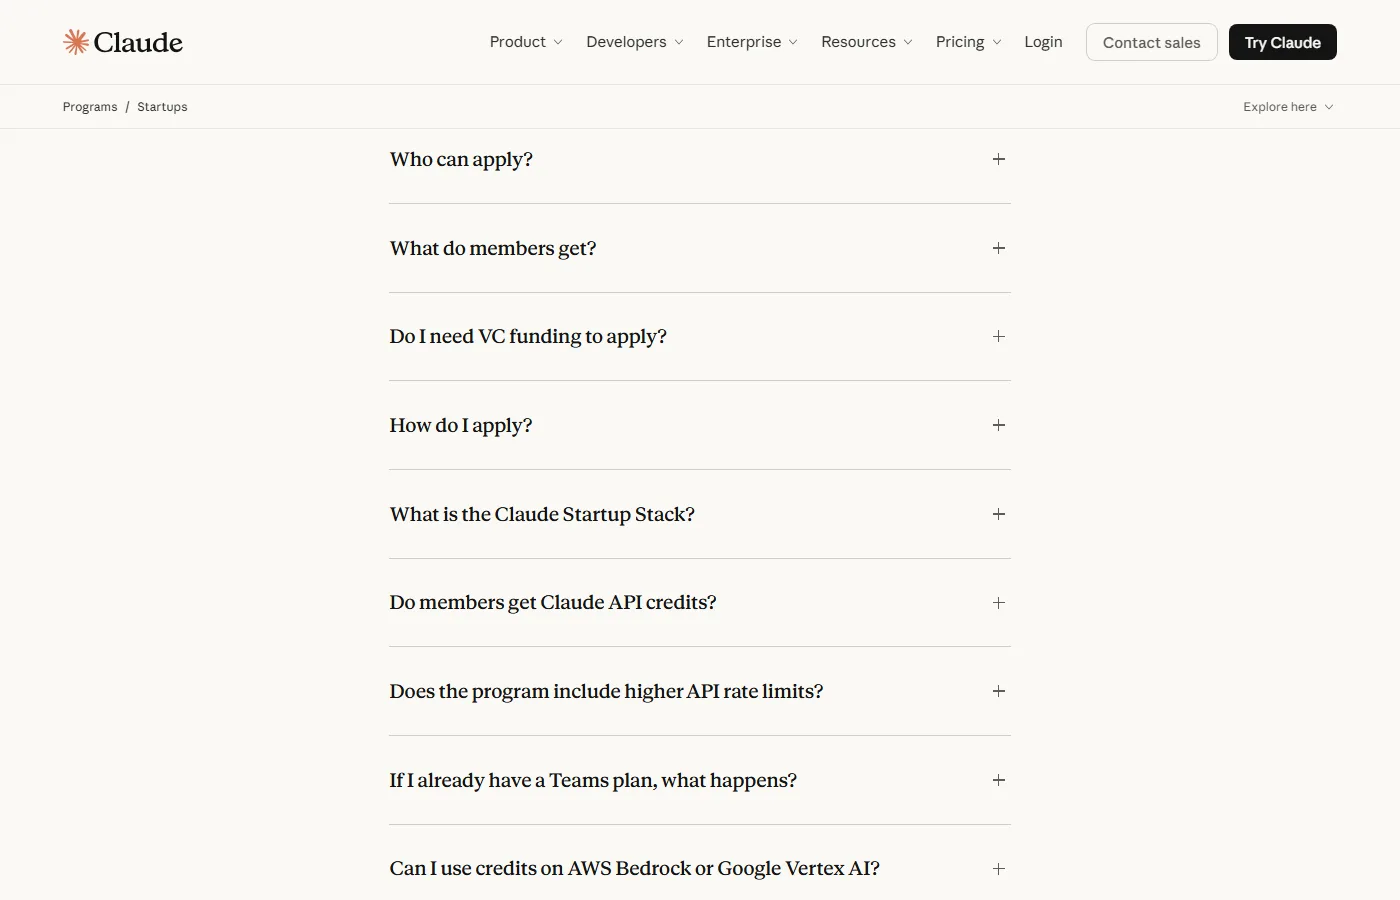Click plus icon next to 'How do I apply?'
Screen dimensions: 1400x900
click(x=998, y=425)
